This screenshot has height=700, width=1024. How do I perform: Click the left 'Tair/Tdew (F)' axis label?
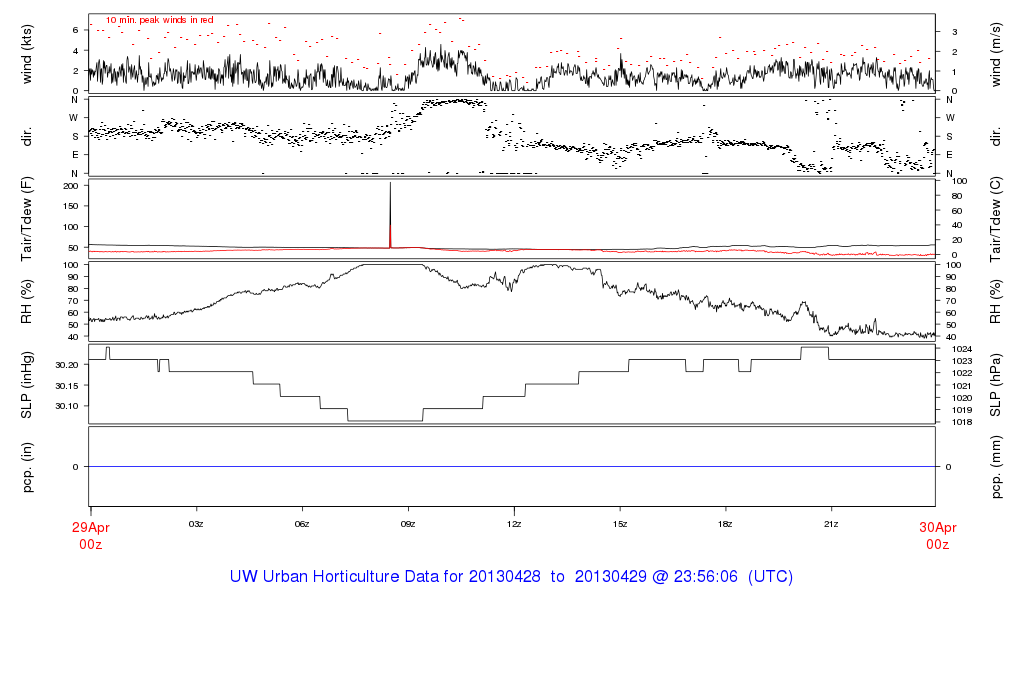(27, 219)
